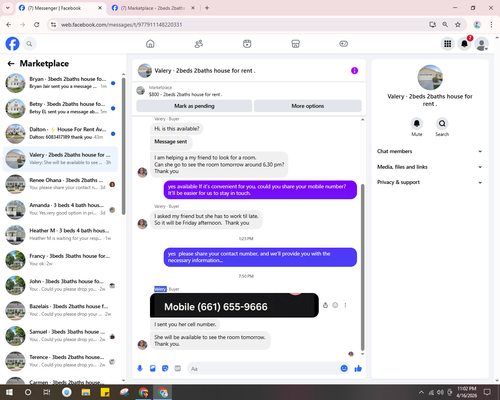This screenshot has height=400, width=500.
Task: React to the mobile number message with emoji icon
Action: pyautogui.click(x=335, y=305)
